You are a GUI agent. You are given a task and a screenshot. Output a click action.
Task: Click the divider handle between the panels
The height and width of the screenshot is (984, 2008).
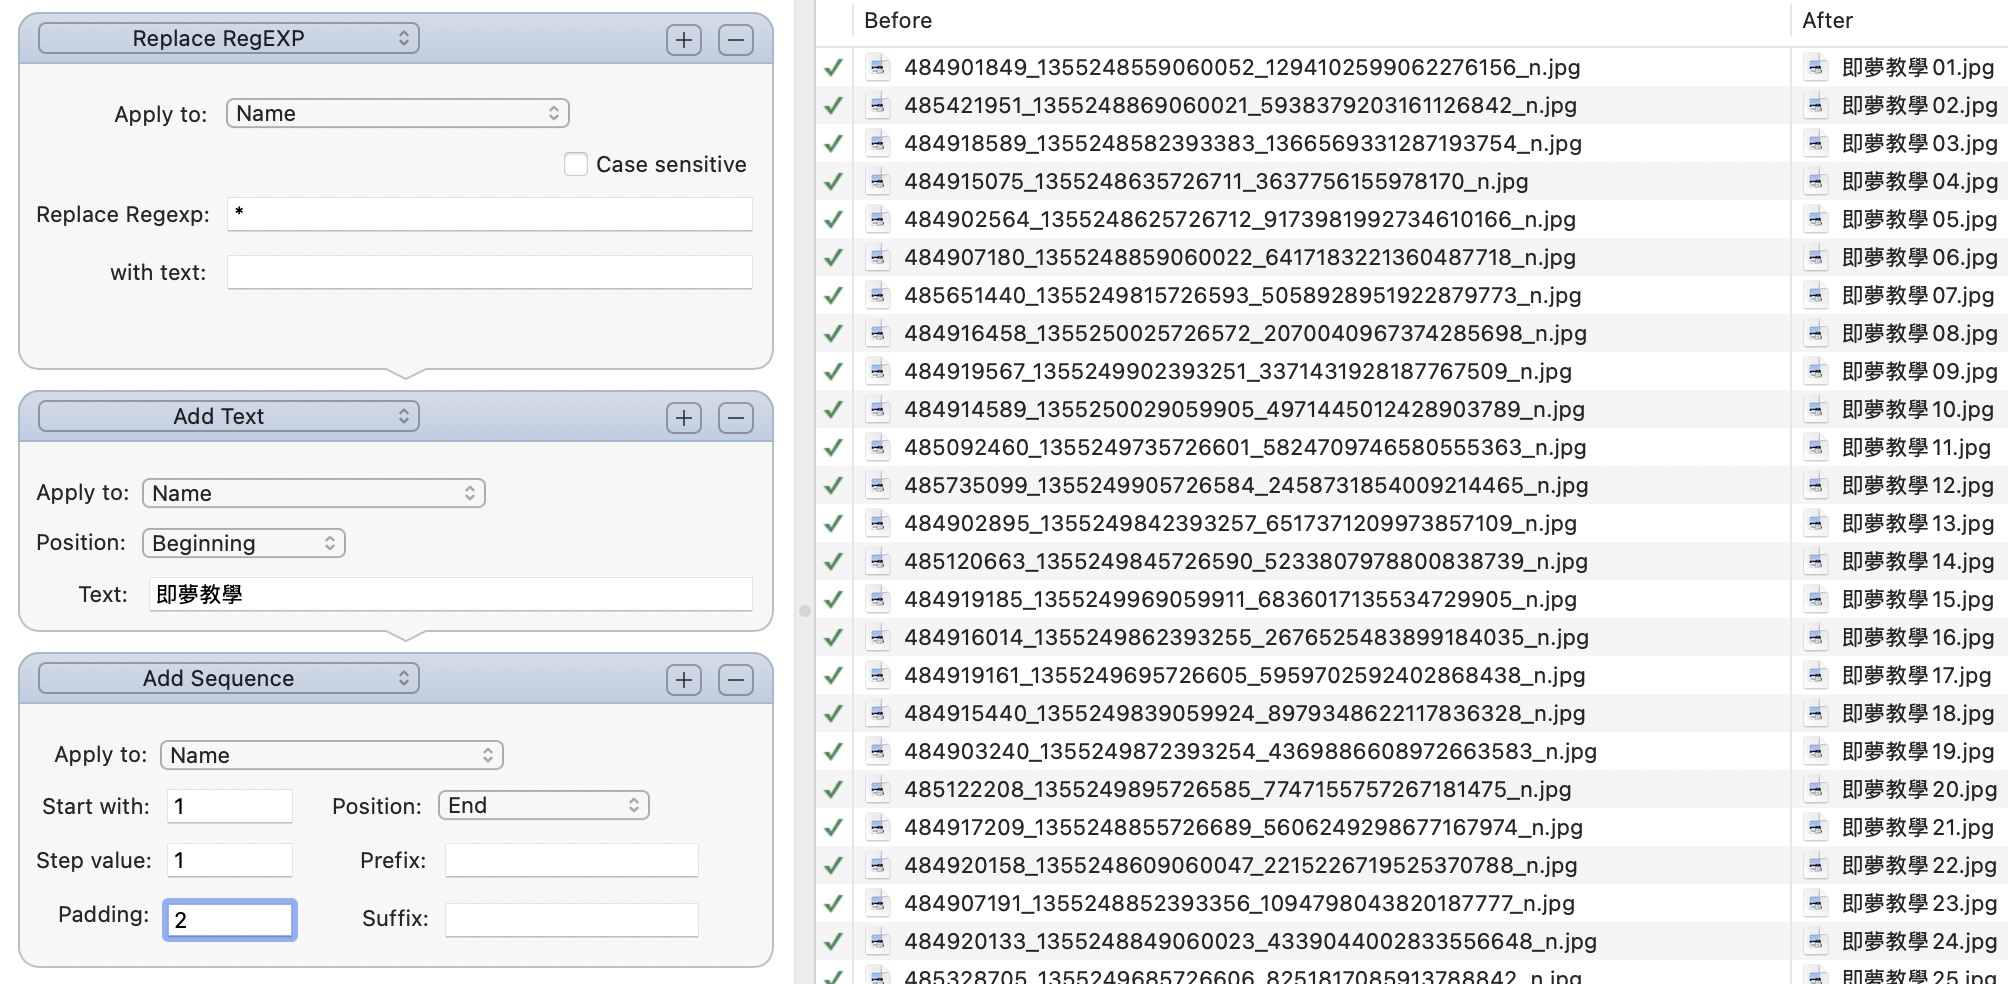tap(804, 610)
